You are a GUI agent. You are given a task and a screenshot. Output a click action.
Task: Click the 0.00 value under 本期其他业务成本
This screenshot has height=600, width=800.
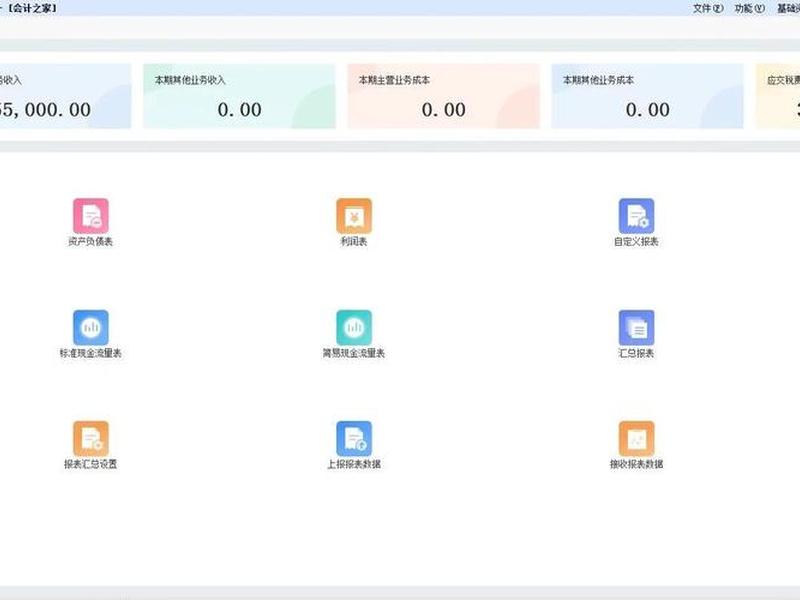(x=647, y=110)
